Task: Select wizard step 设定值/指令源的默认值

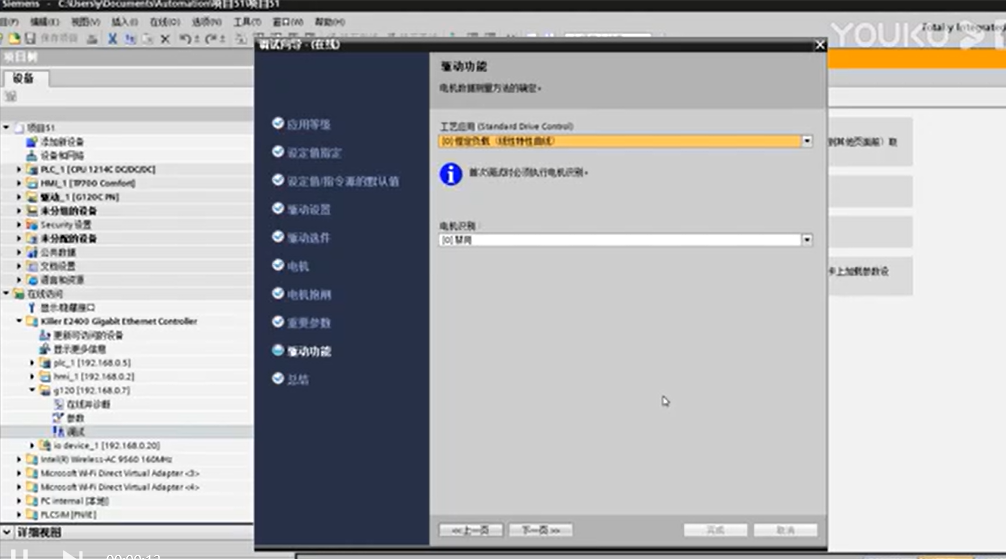Action: tap(343, 181)
